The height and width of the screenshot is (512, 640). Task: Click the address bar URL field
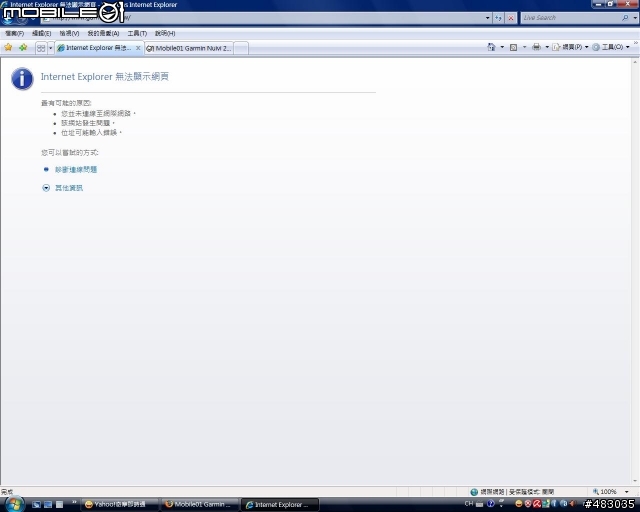261,18
